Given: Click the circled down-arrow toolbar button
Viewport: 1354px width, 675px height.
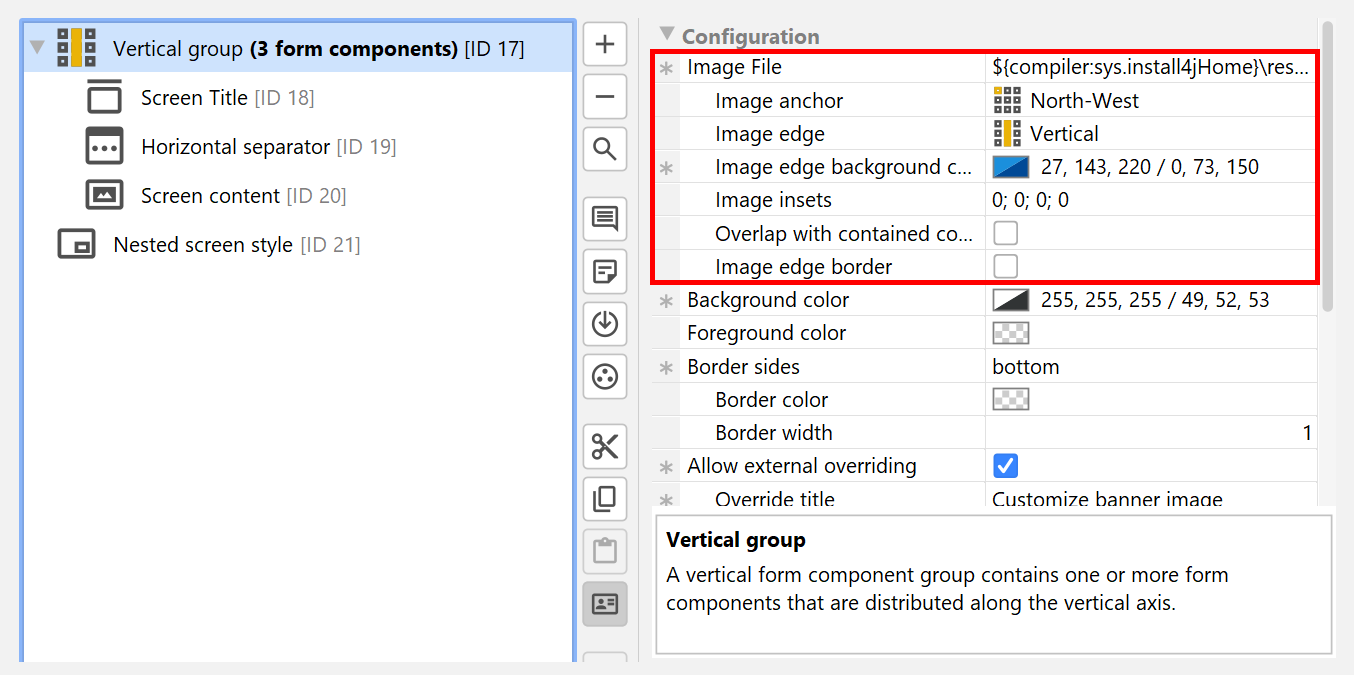Looking at the screenshot, I should coord(605,324).
